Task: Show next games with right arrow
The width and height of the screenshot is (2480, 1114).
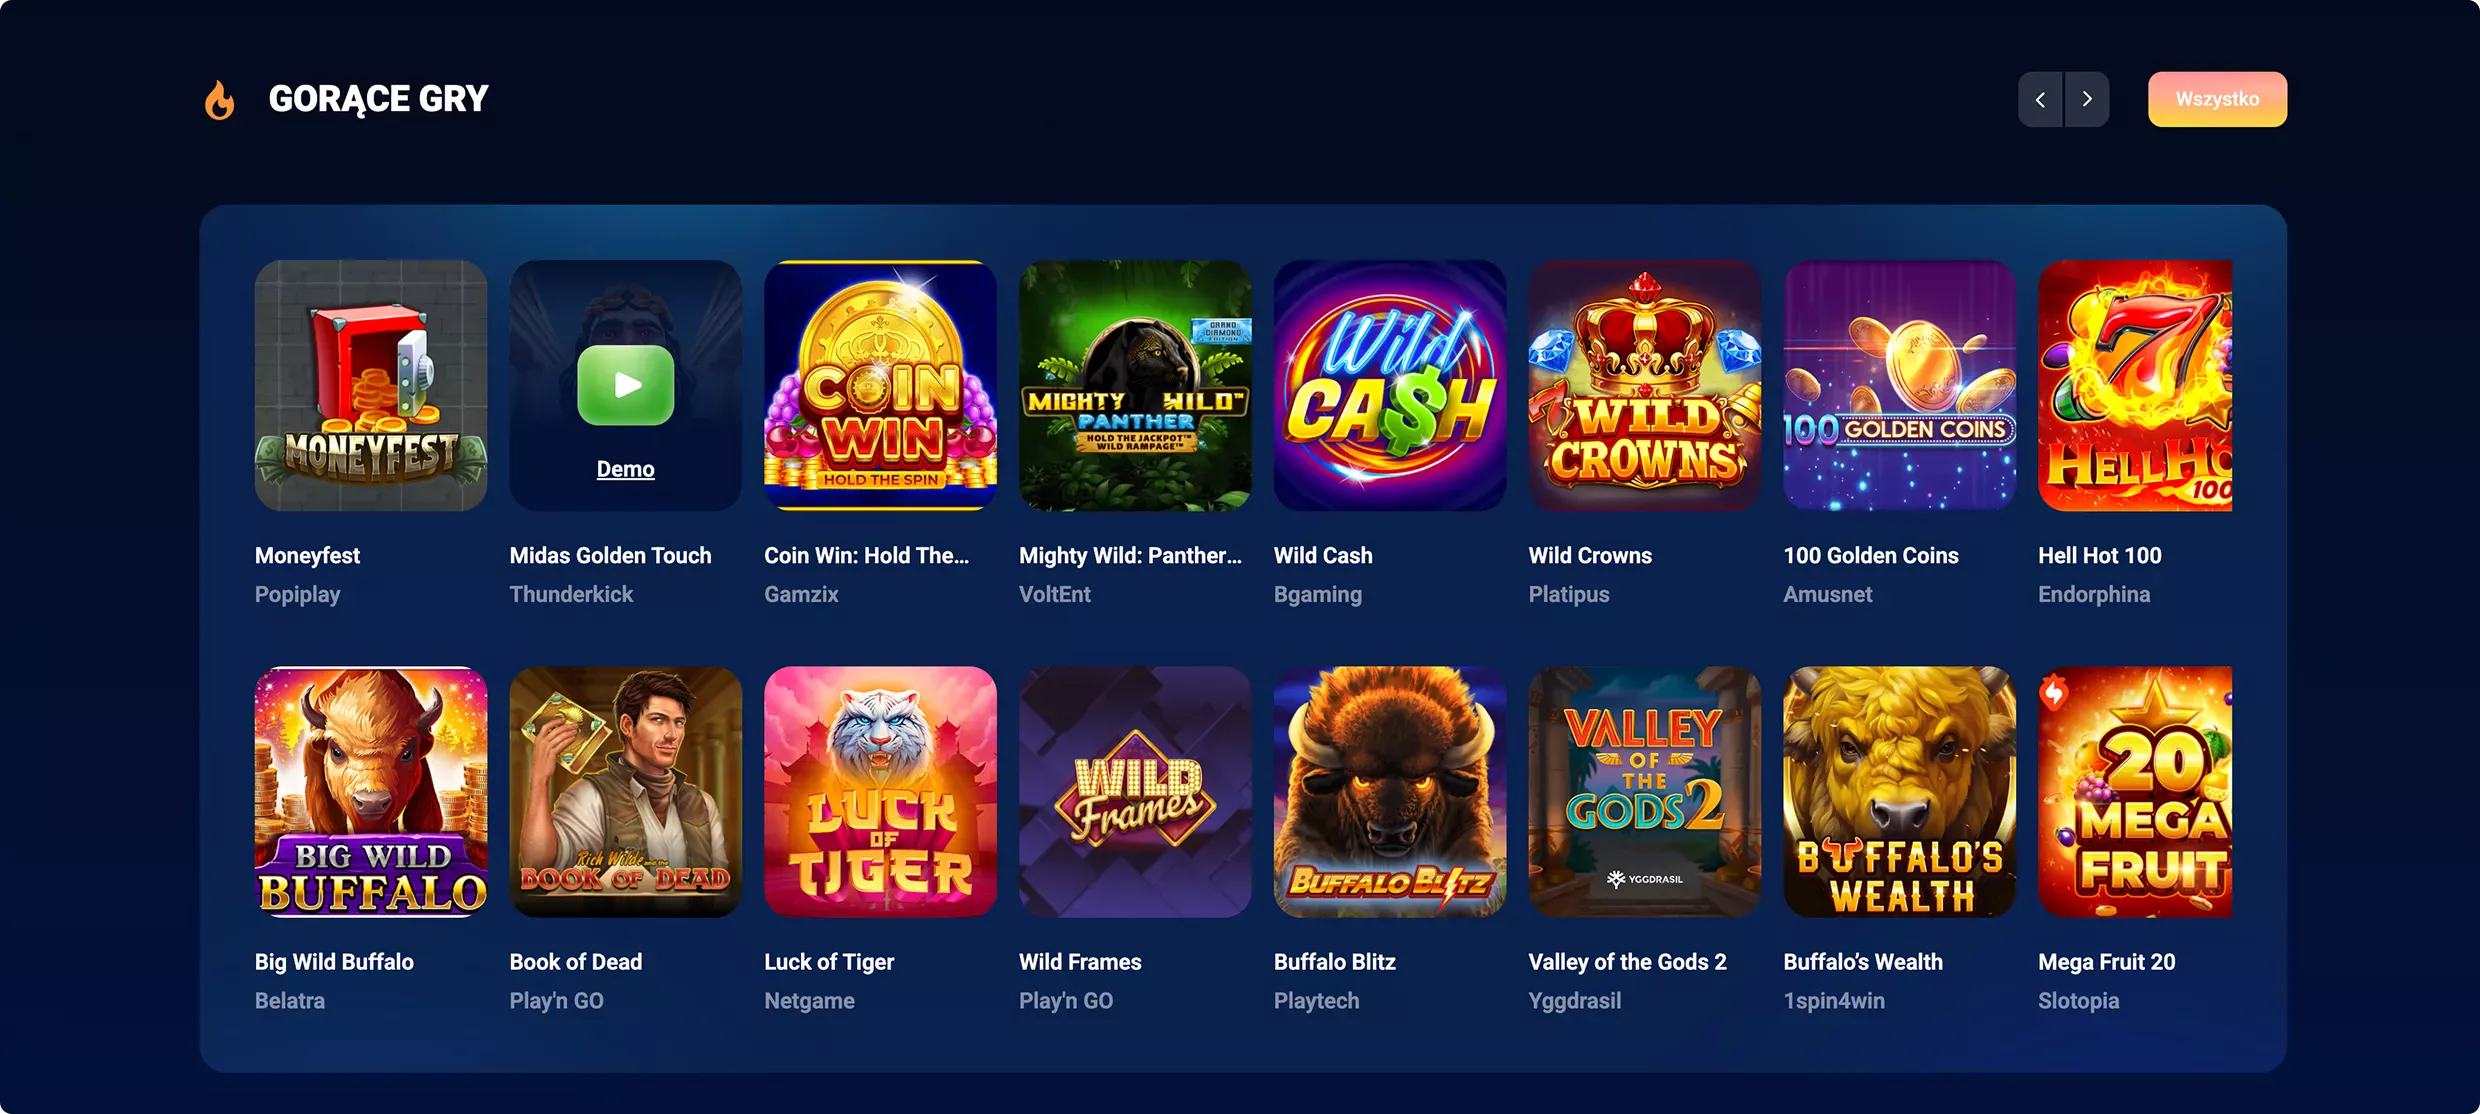Action: pyautogui.click(x=2087, y=99)
